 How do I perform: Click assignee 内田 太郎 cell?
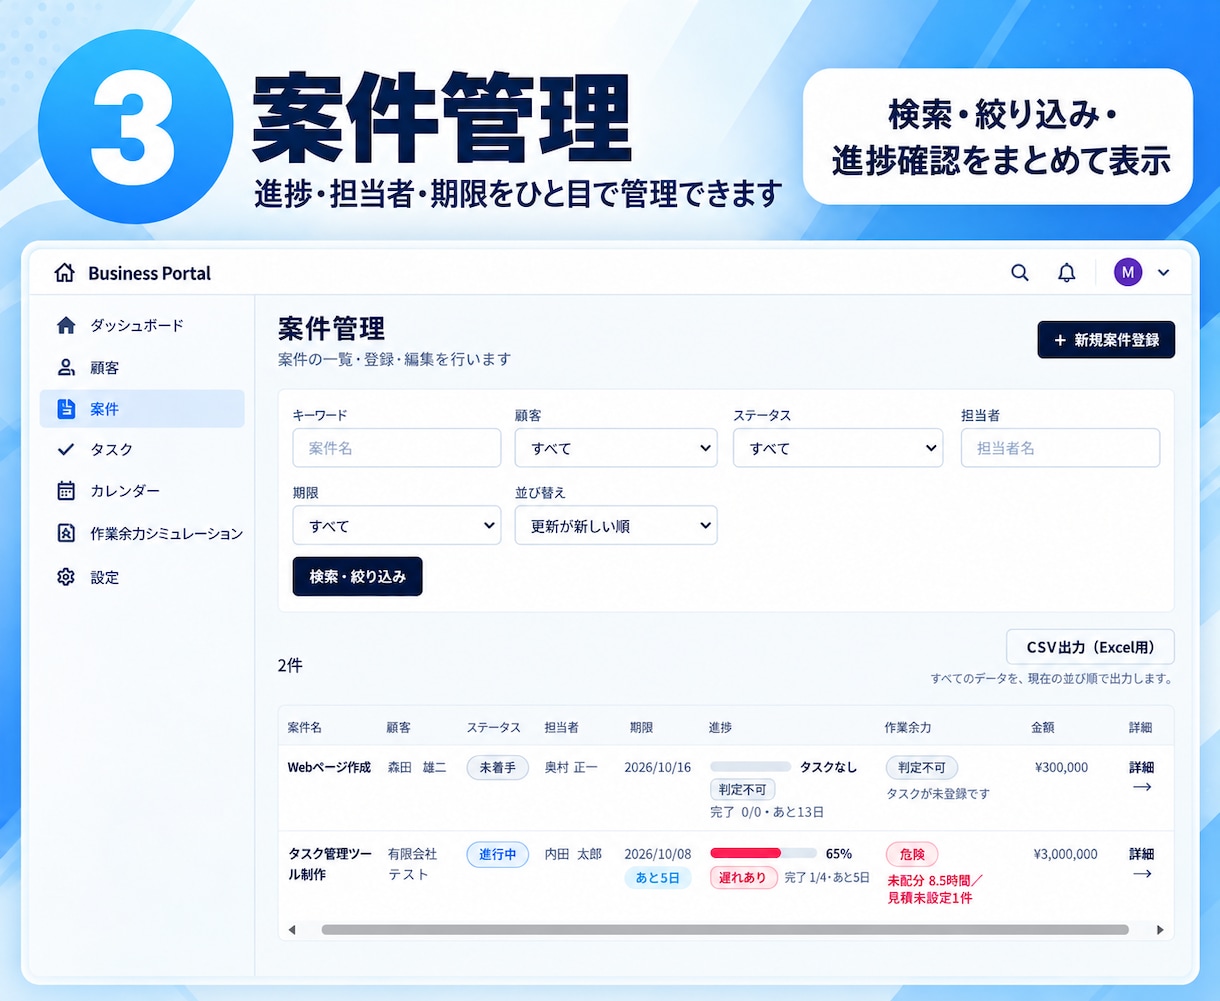tap(573, 854)
